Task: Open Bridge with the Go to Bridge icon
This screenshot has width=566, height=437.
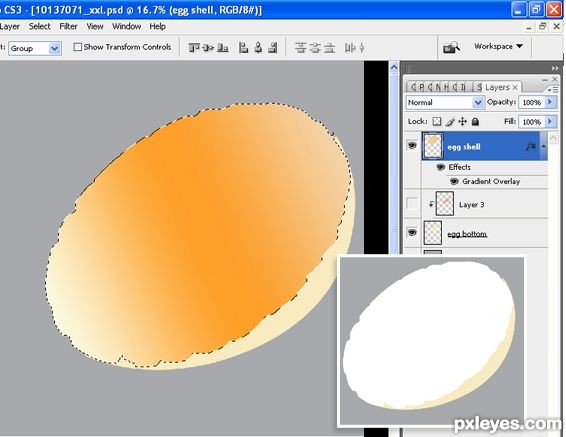Action: tap(451, 47)
